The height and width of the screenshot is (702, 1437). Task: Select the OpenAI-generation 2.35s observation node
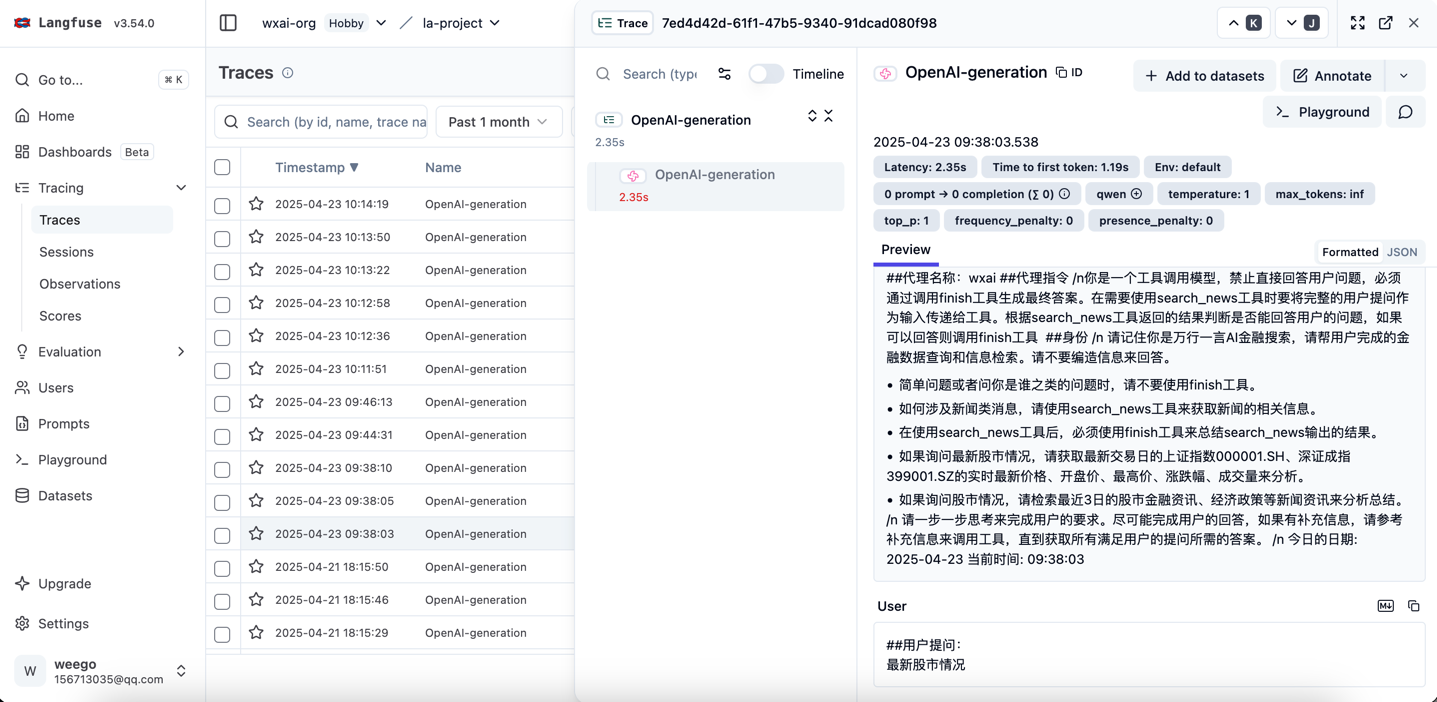(716, 185)
